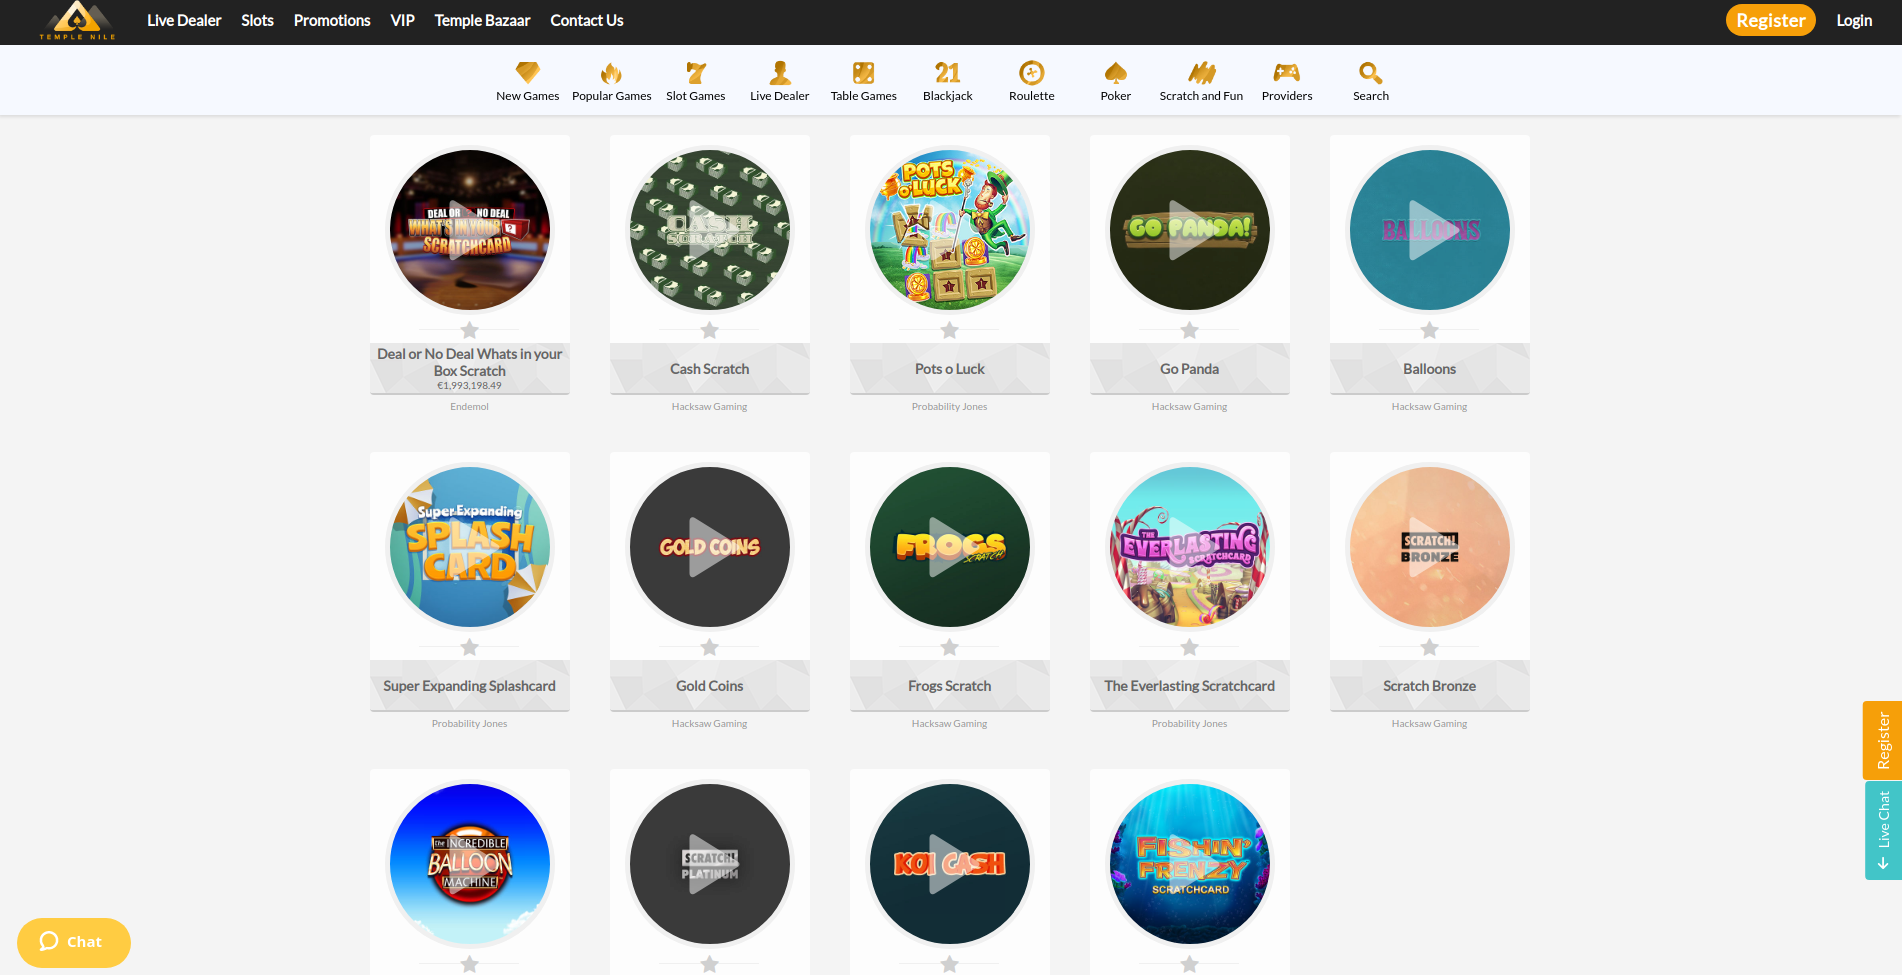Select the Poker spade icon
Image resolution: width=1902 pixels, height=975 pixels.
[1115, 73]
